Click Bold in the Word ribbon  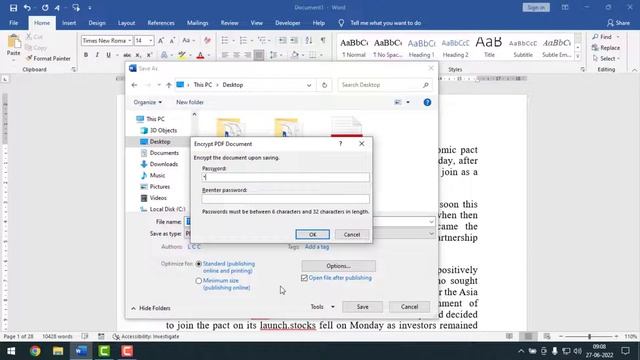pyautogui.click(x=86, y=55)
